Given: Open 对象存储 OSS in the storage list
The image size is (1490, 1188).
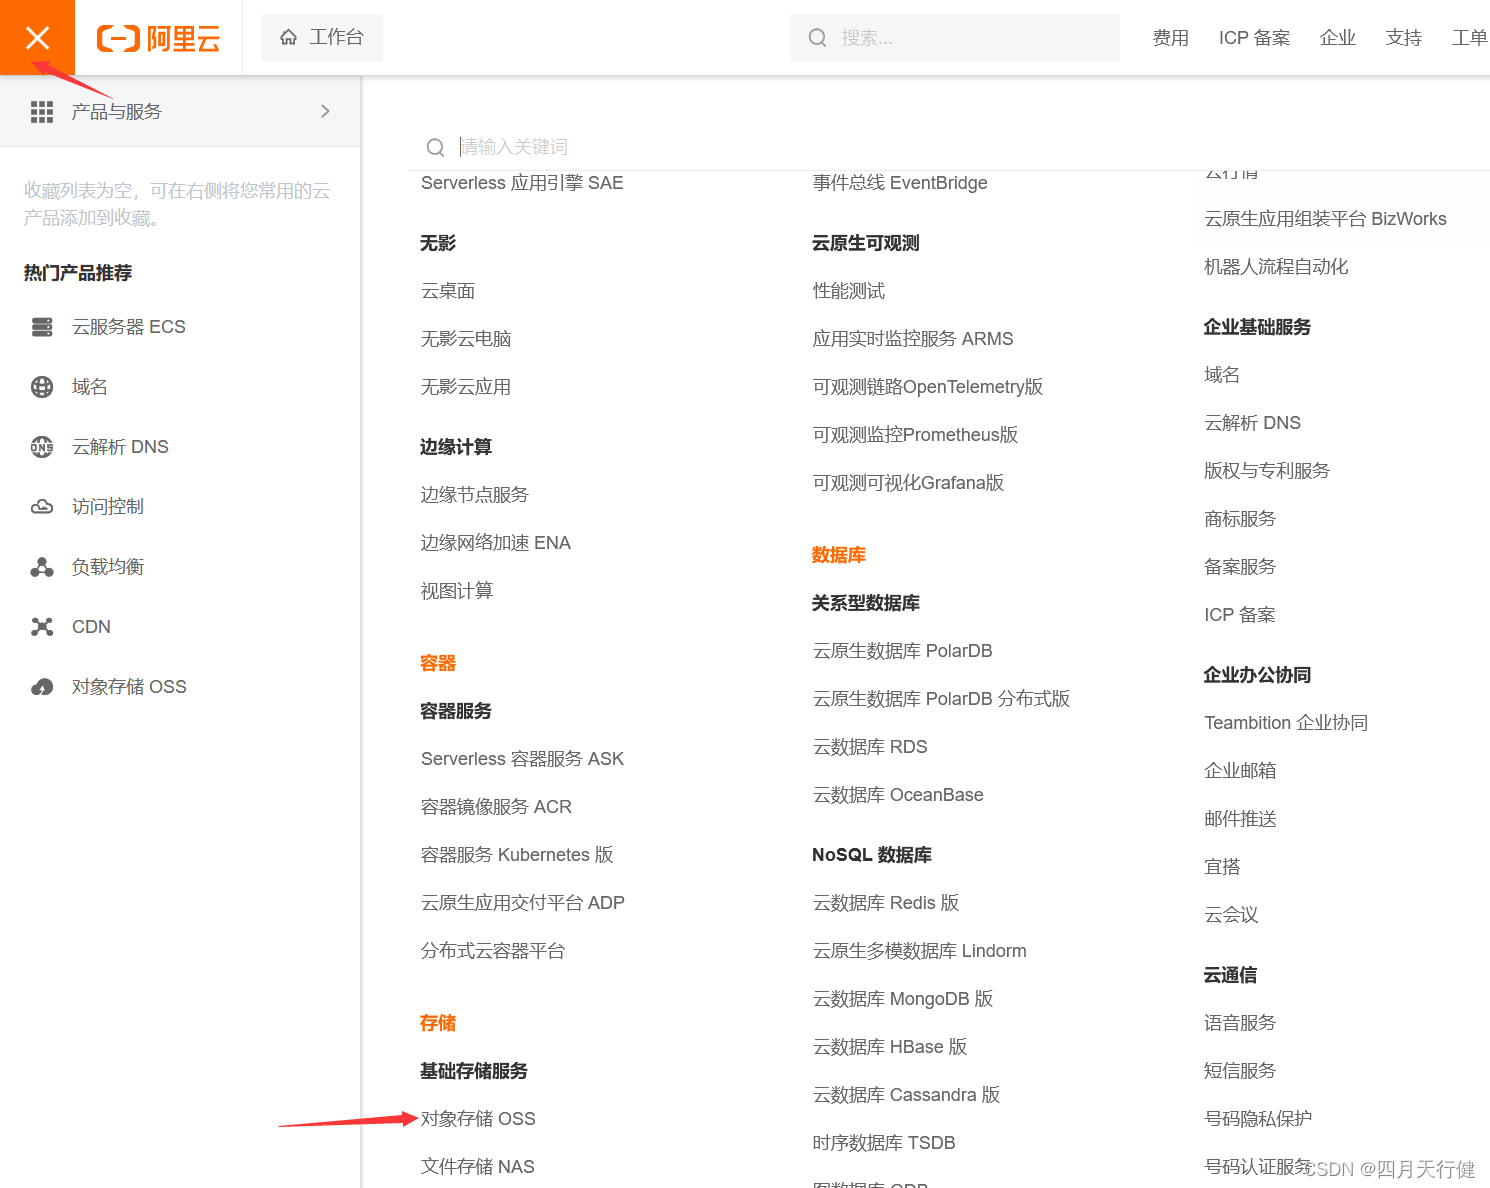Looking at the screenshot, I should pyautogui.click(x=478, y=1119).
